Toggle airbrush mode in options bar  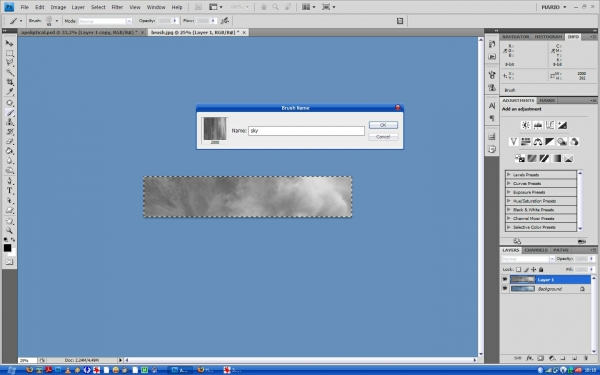tap(225, 21)
